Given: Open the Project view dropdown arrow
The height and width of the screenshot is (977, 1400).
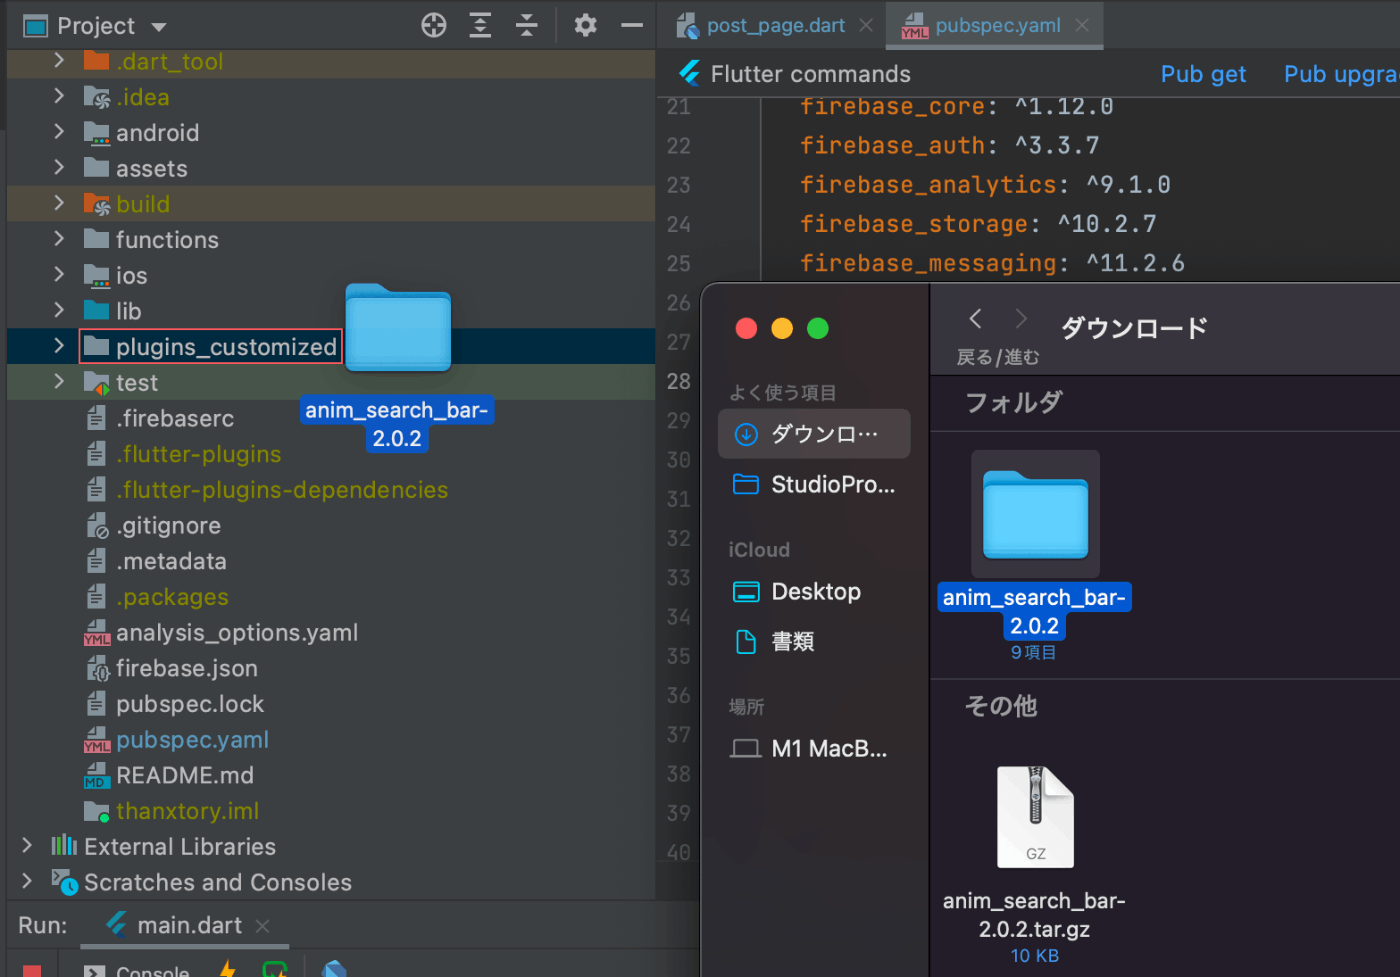Looking at the screenshot, I should pos(159,27).
